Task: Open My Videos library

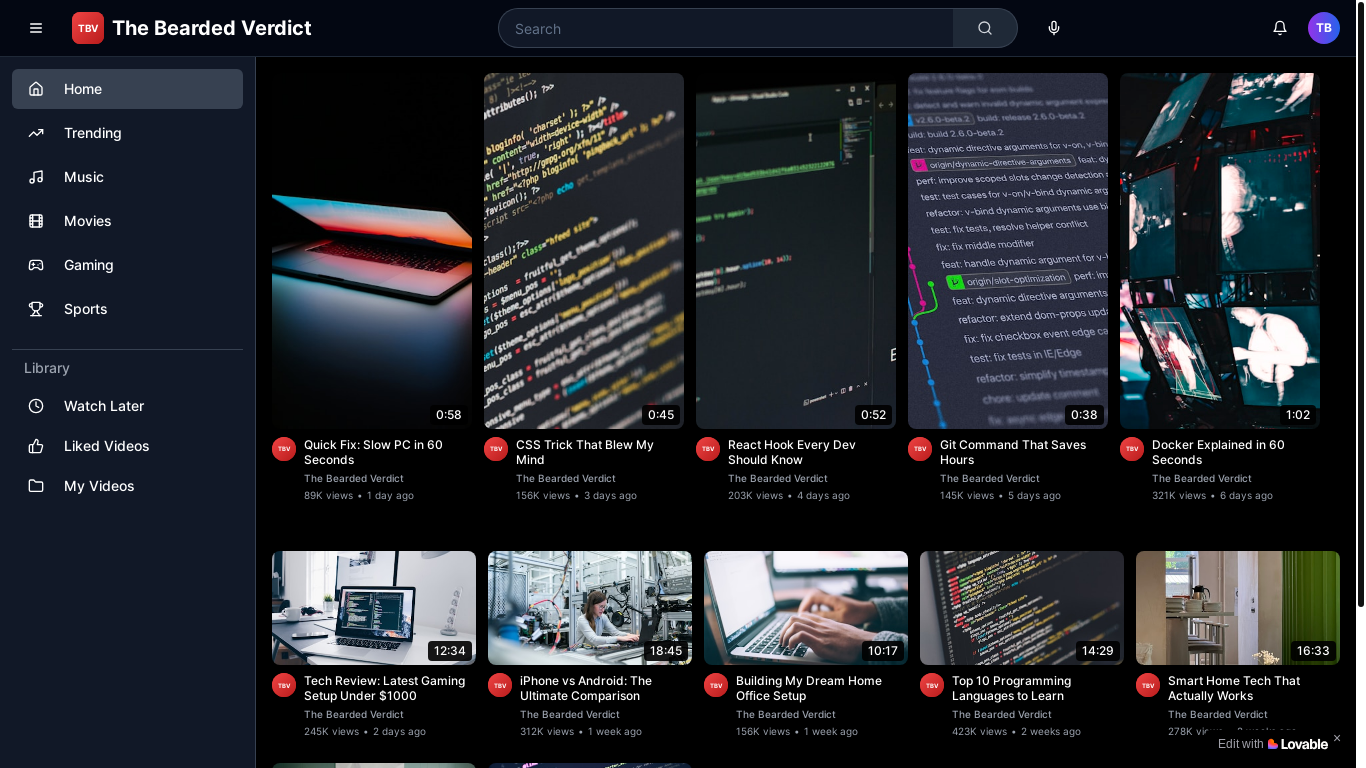Action: click(127, 486)
